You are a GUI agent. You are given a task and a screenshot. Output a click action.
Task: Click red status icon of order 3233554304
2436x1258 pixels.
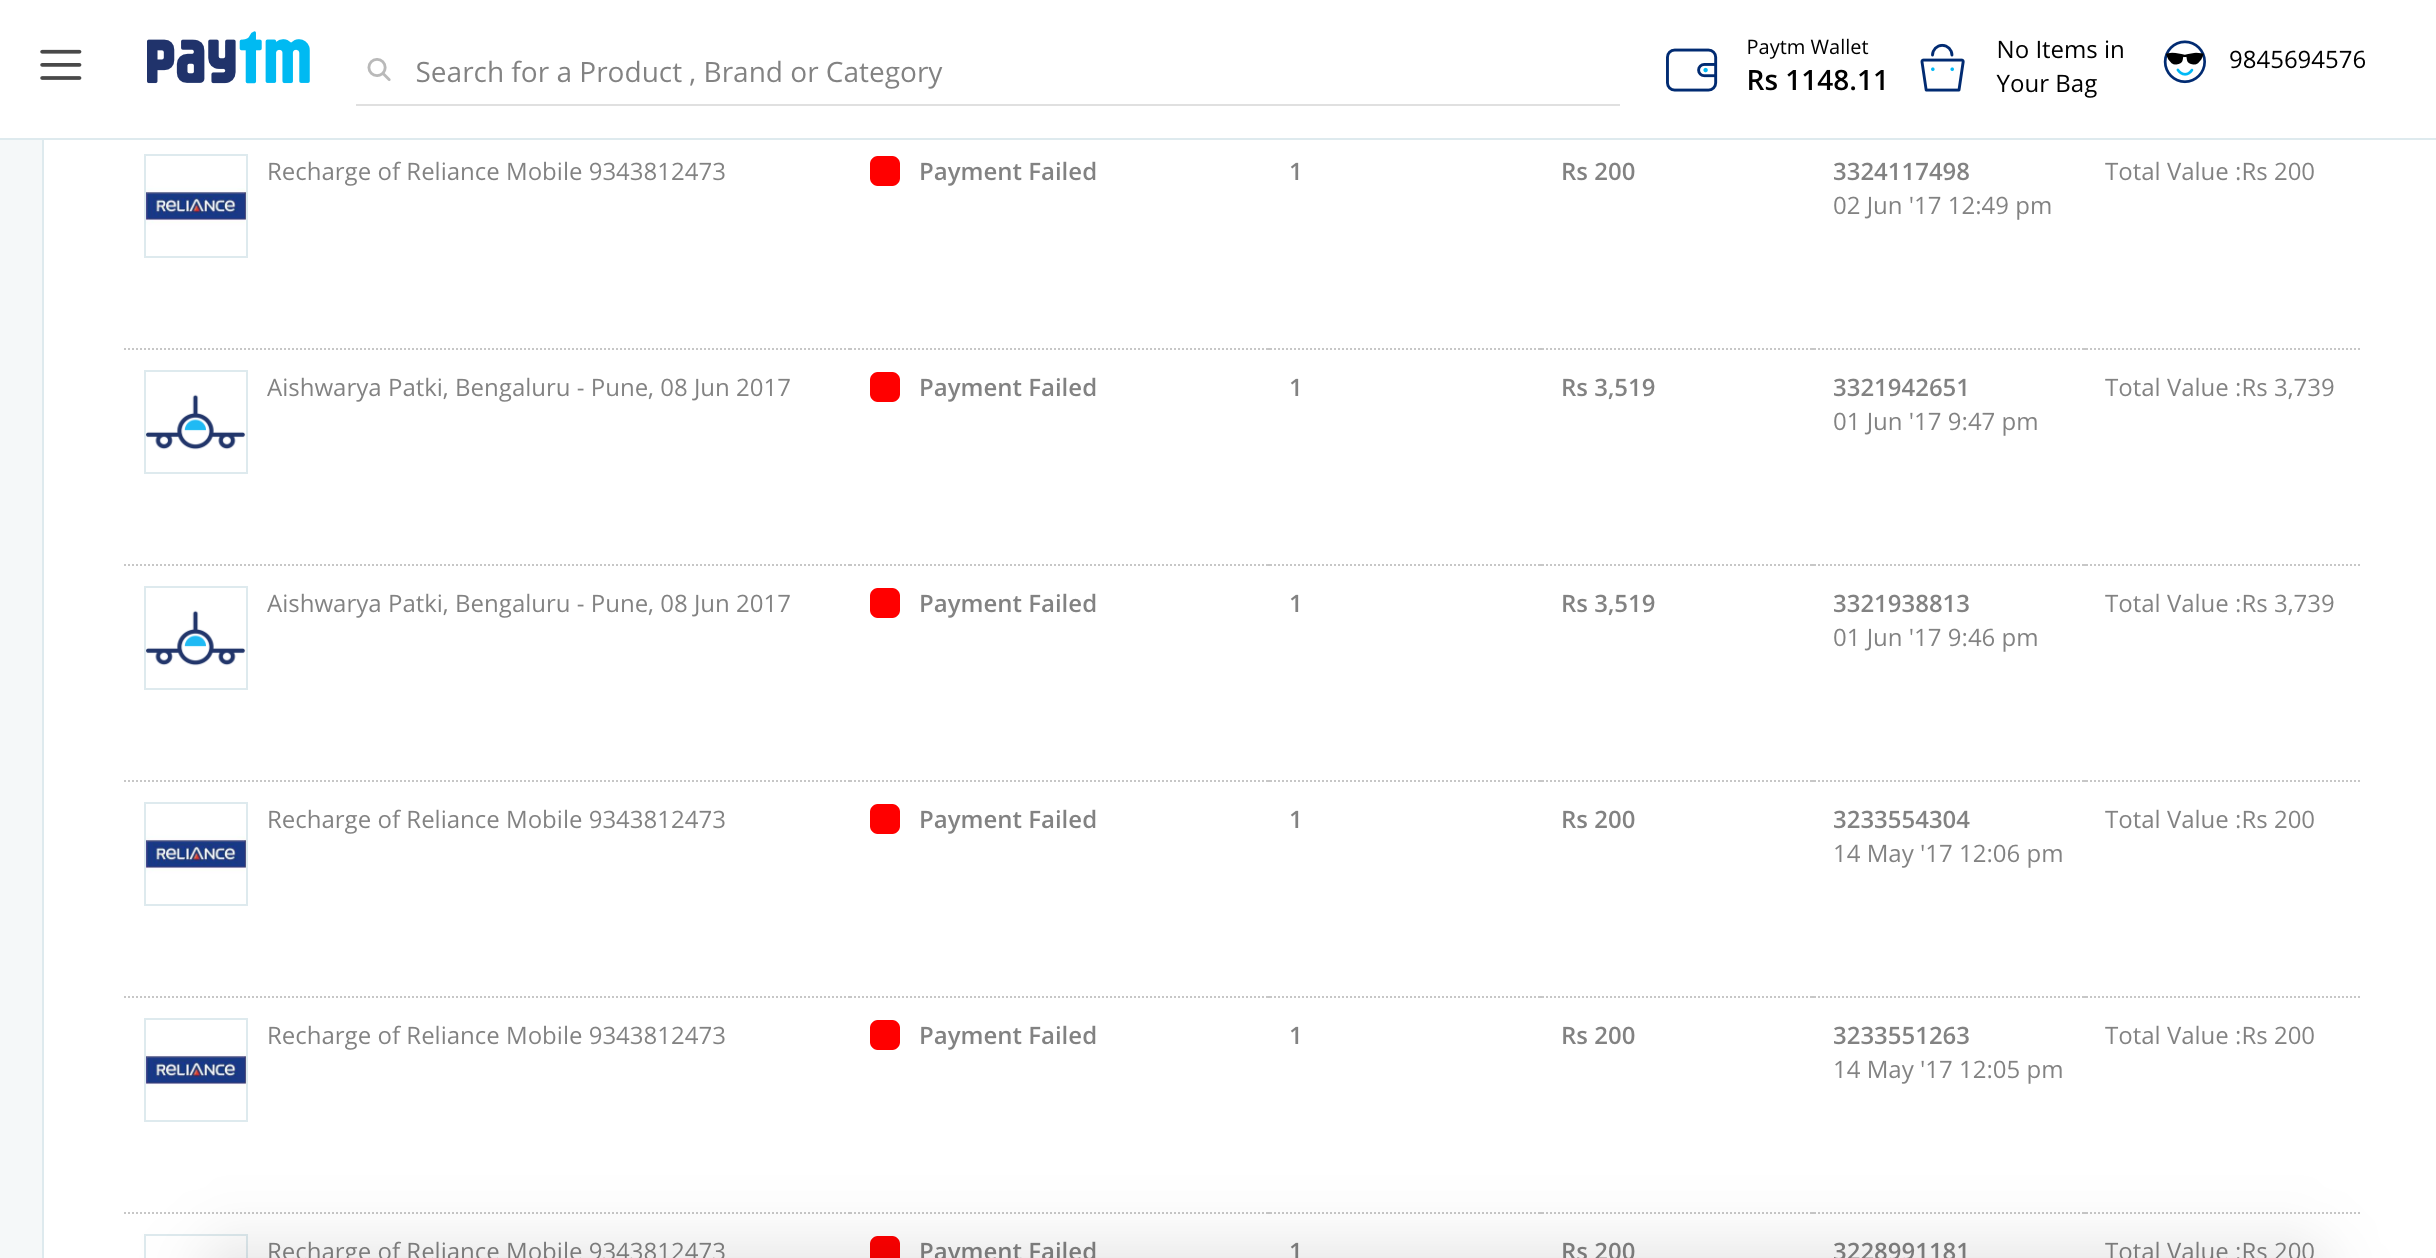point(884,819)
